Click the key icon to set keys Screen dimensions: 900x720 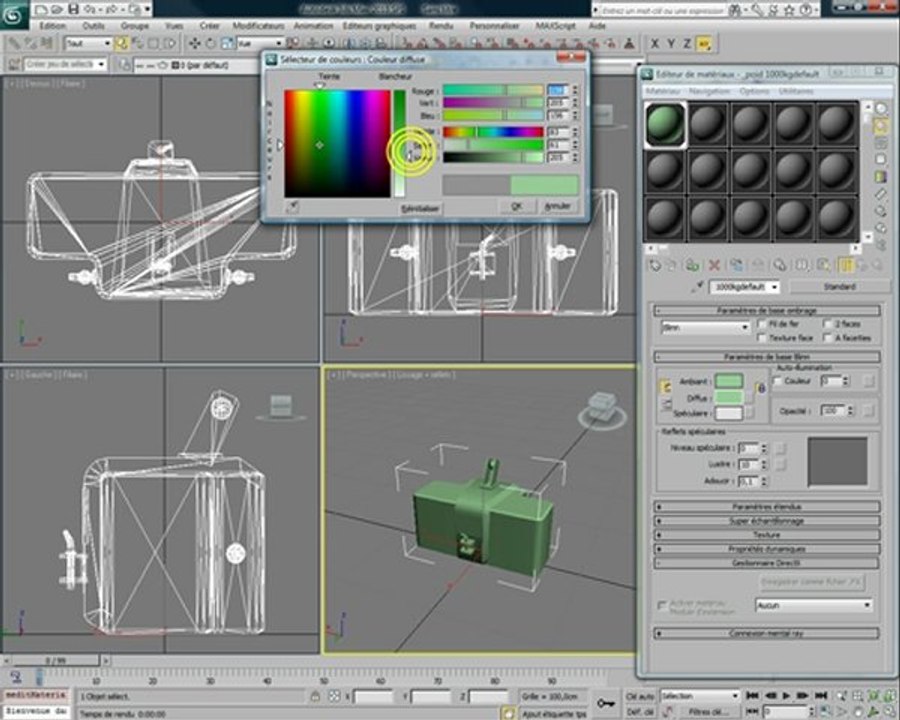coord(606,703)
